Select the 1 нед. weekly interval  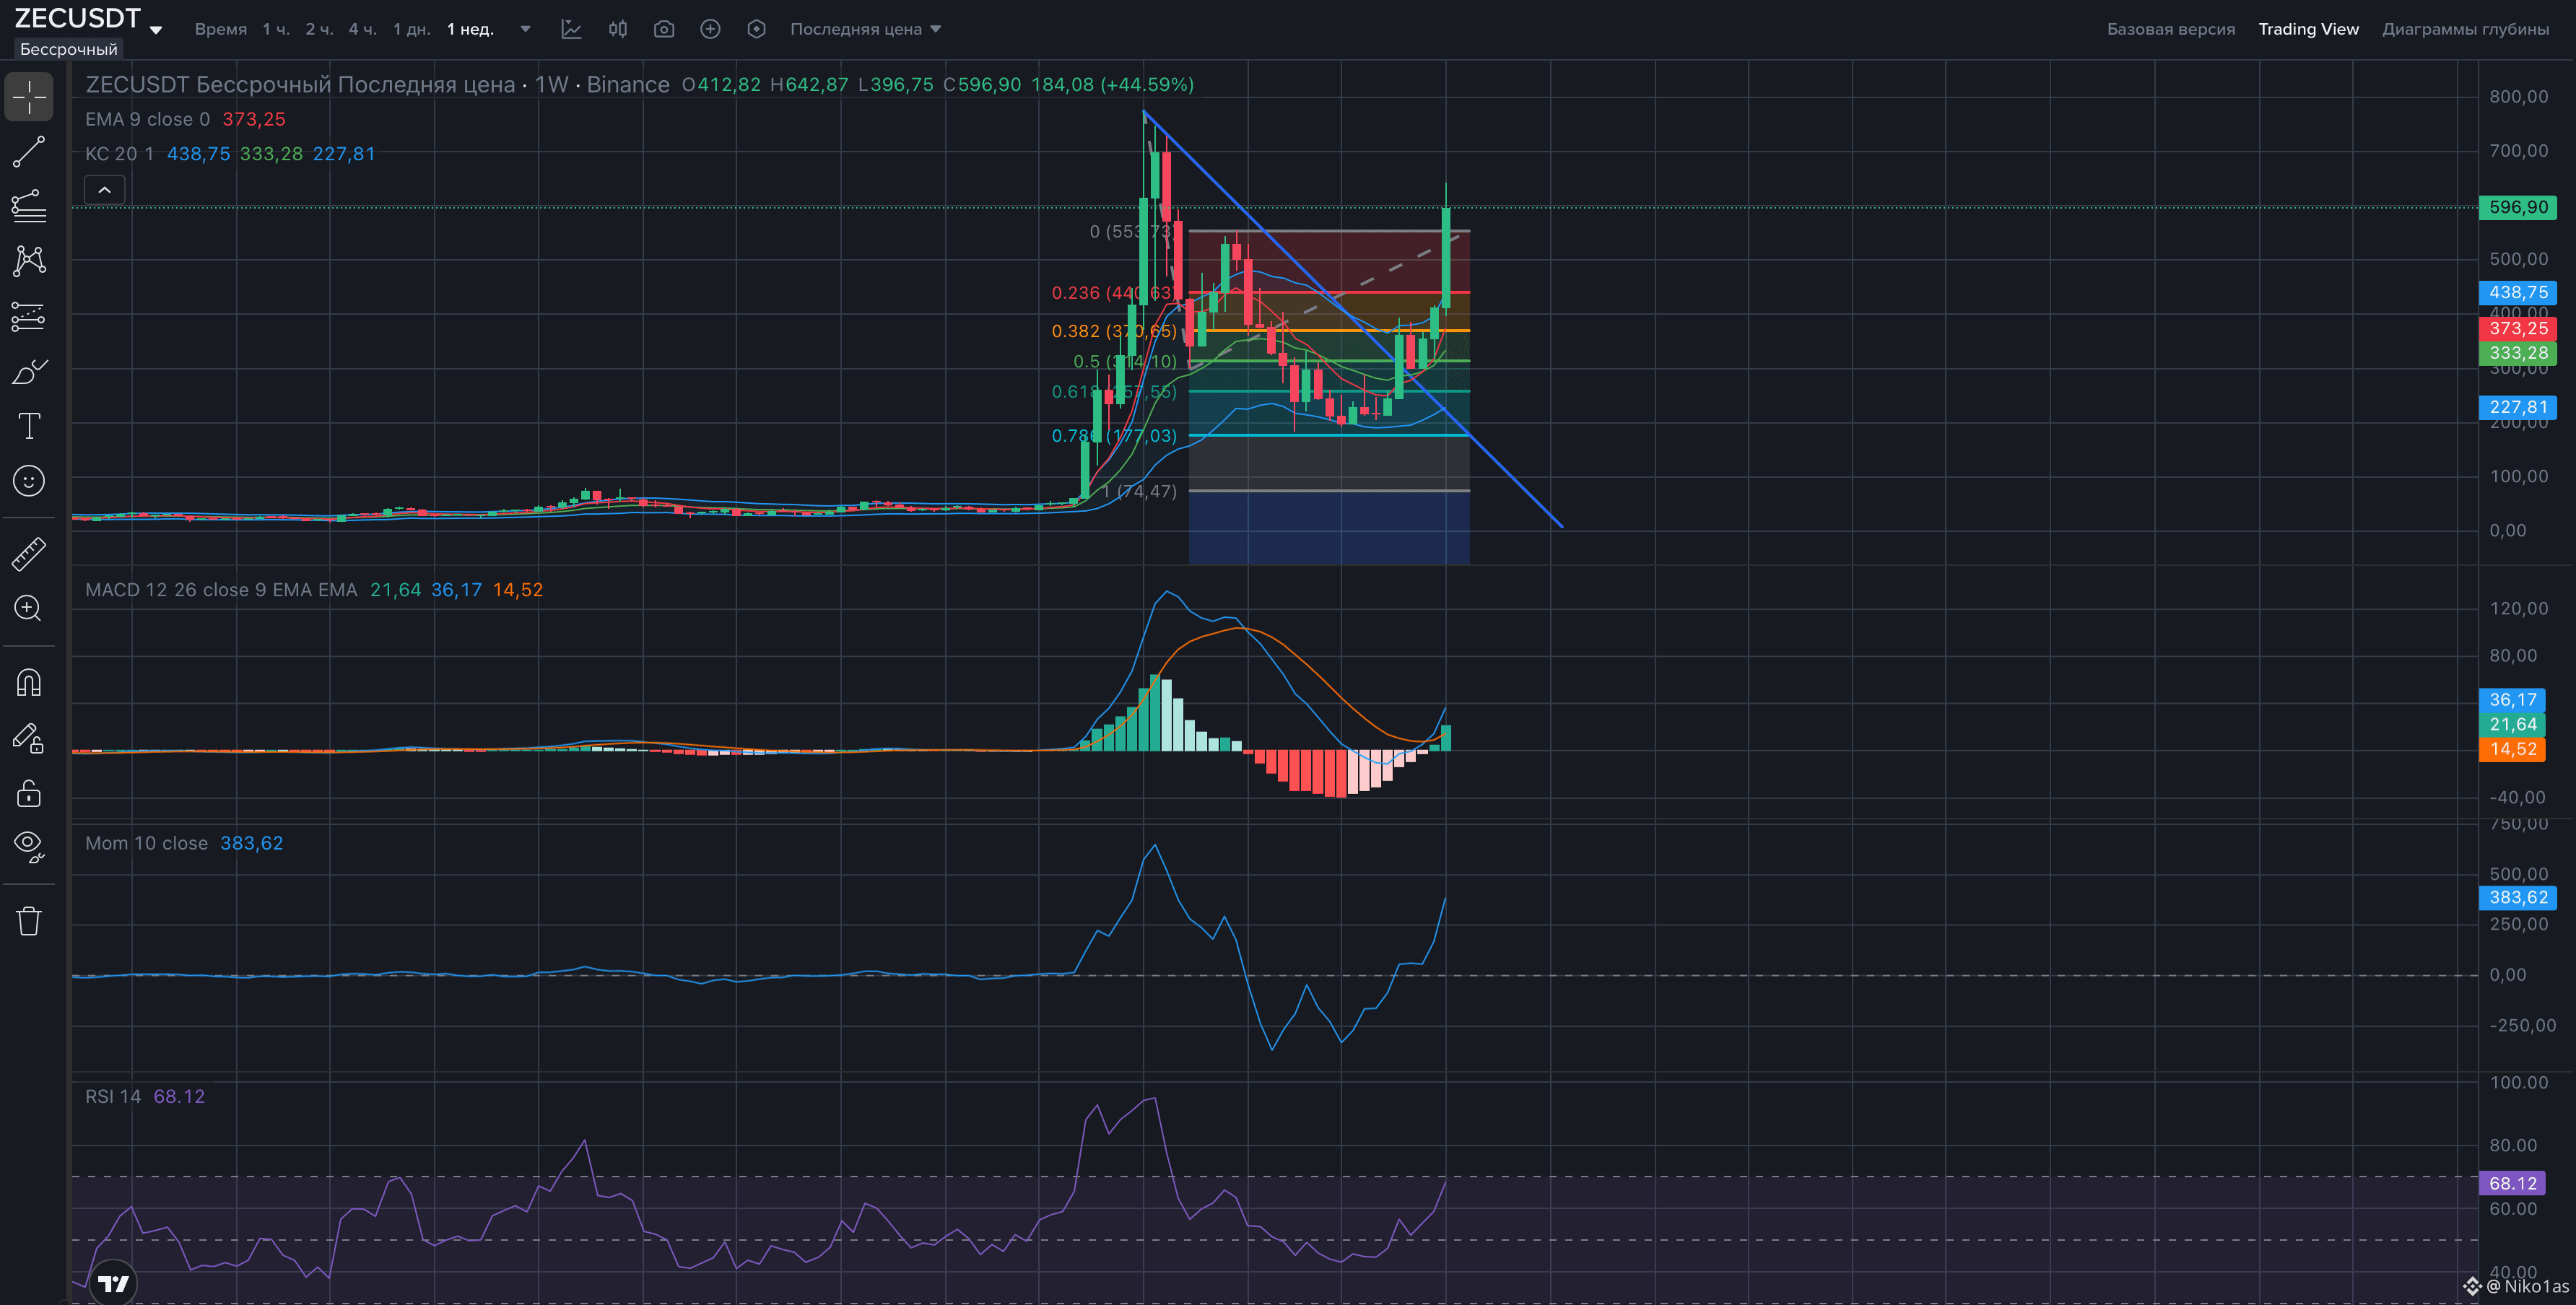tap(470, 29)
